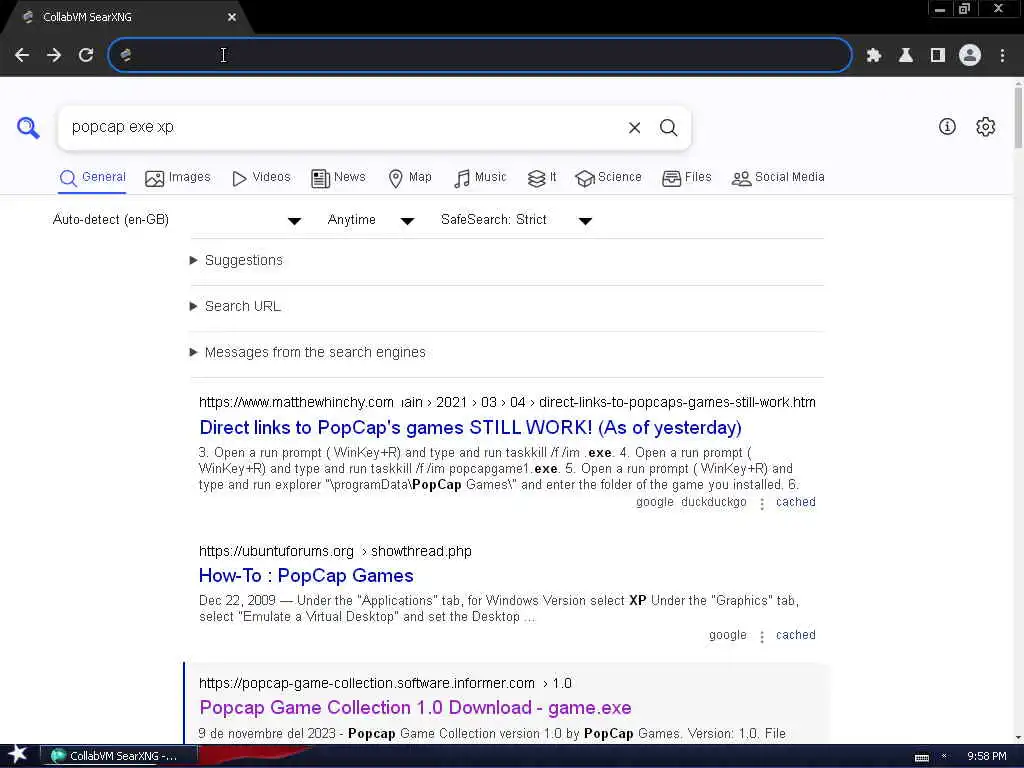Switch to the Images tab
This screenshot has height=768, width=1024.
(178, 178)
